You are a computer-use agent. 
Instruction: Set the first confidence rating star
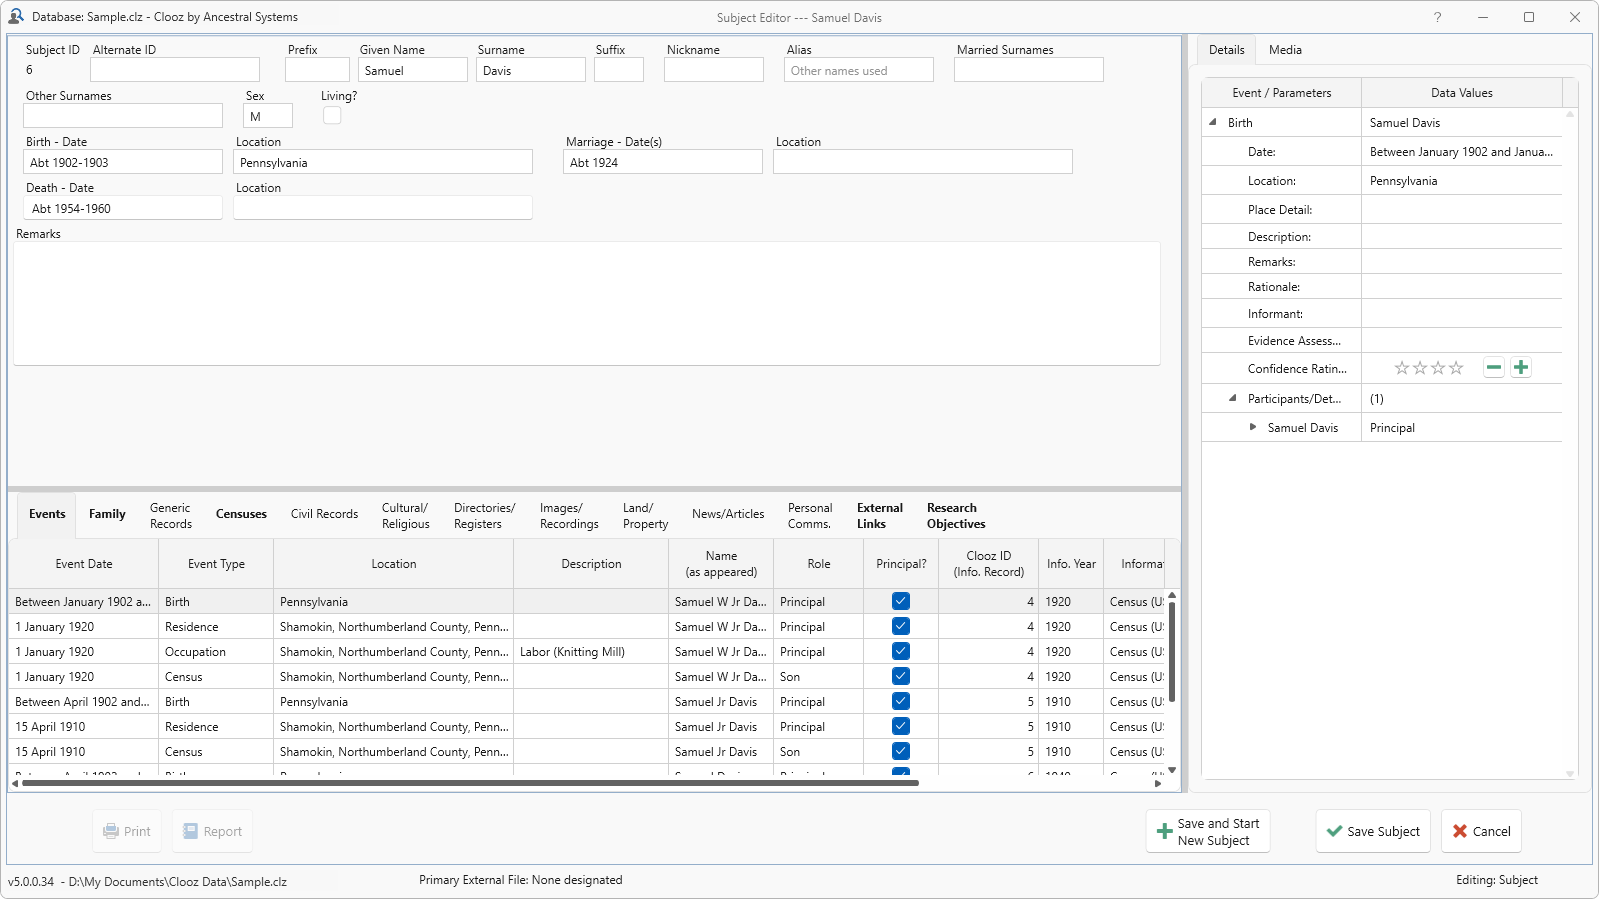coord(1402,368)
